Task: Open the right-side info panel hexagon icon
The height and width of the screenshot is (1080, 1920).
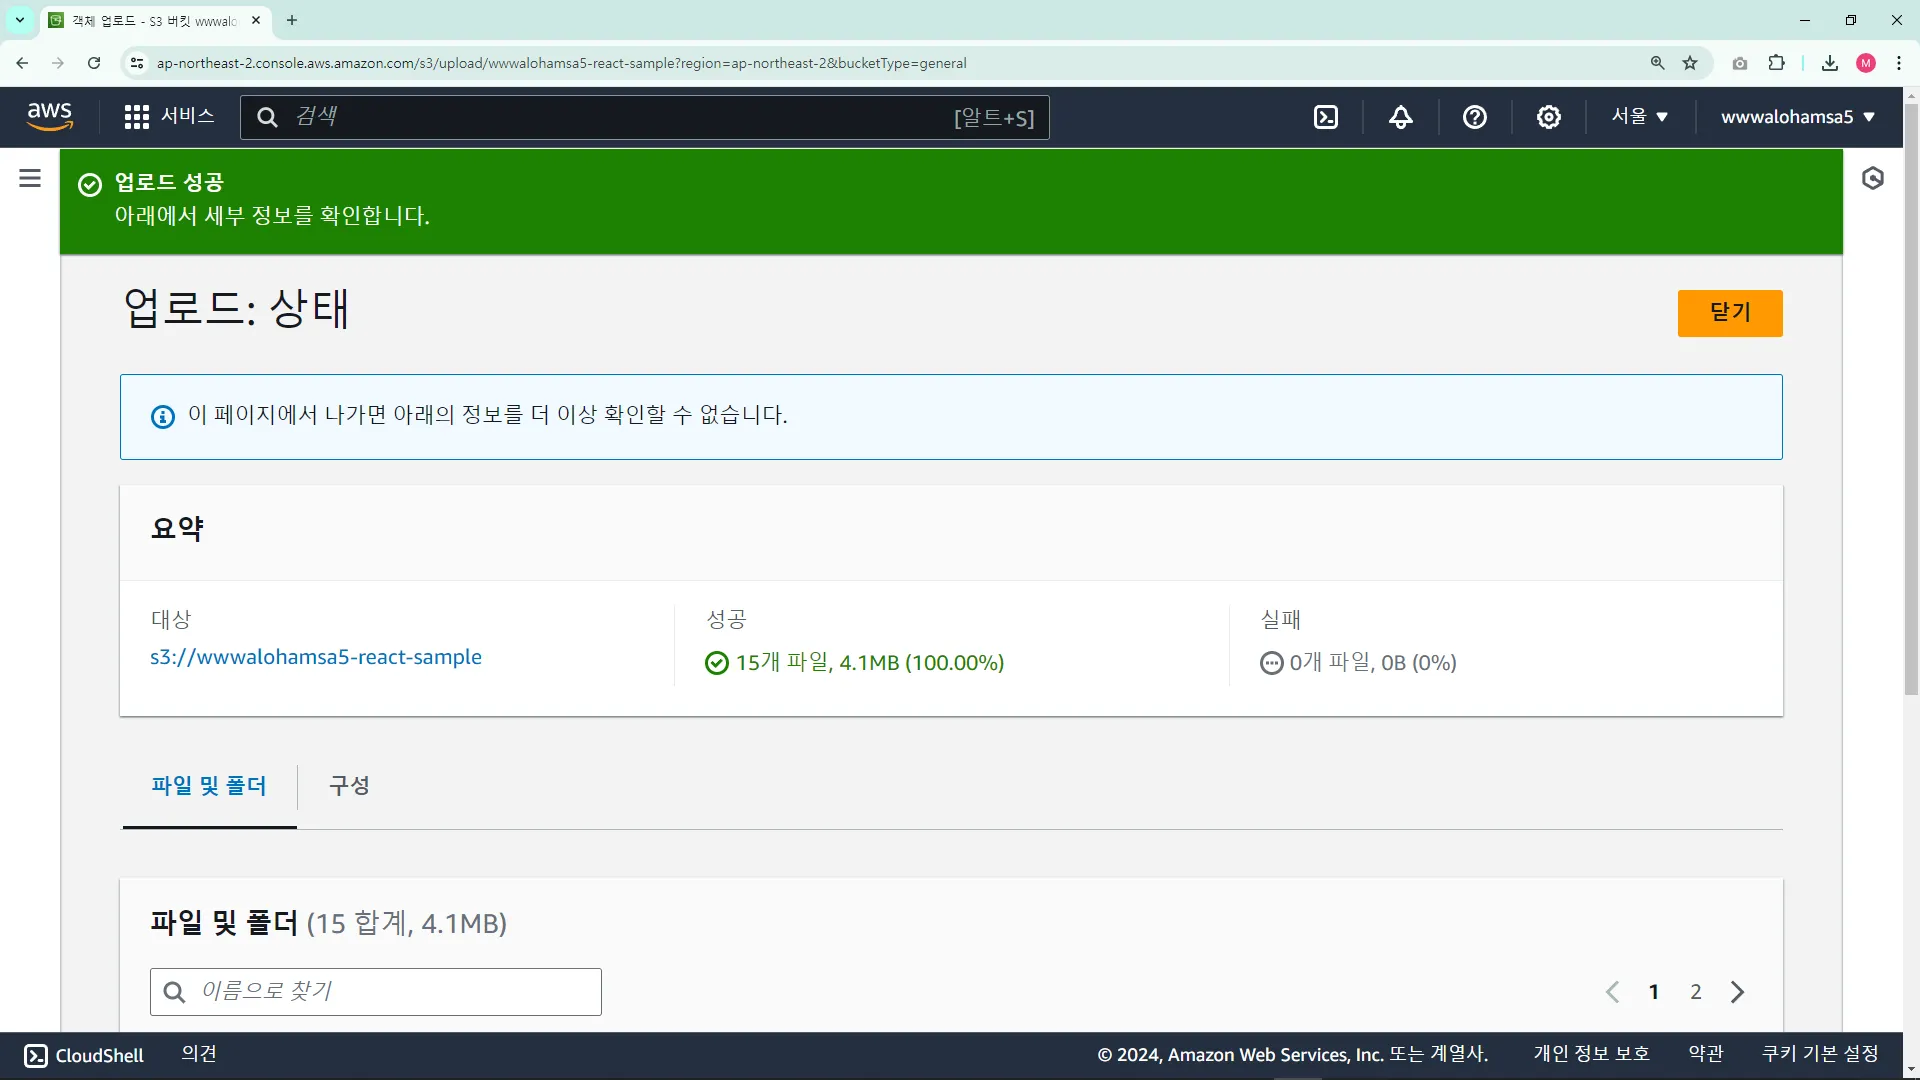Action: pos(1873,179)
